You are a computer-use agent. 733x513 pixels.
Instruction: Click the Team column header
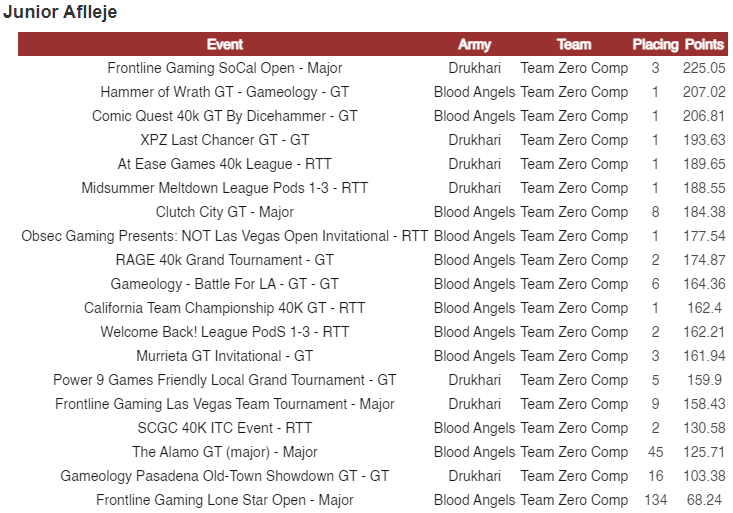point(574,44)
